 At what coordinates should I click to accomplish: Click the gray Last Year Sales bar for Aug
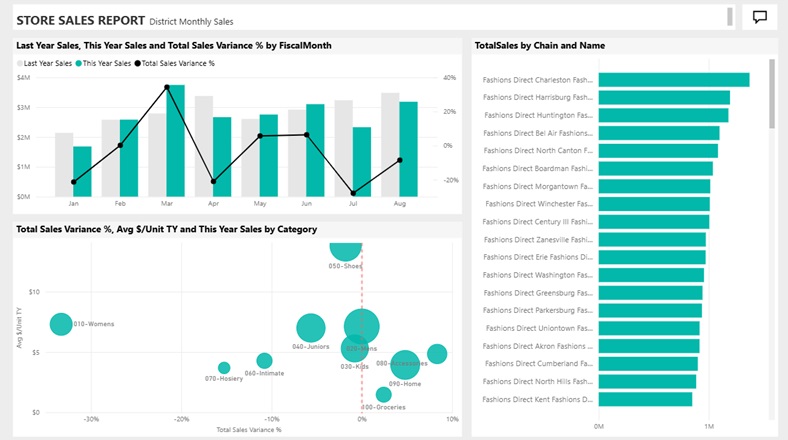coord(390,145)
